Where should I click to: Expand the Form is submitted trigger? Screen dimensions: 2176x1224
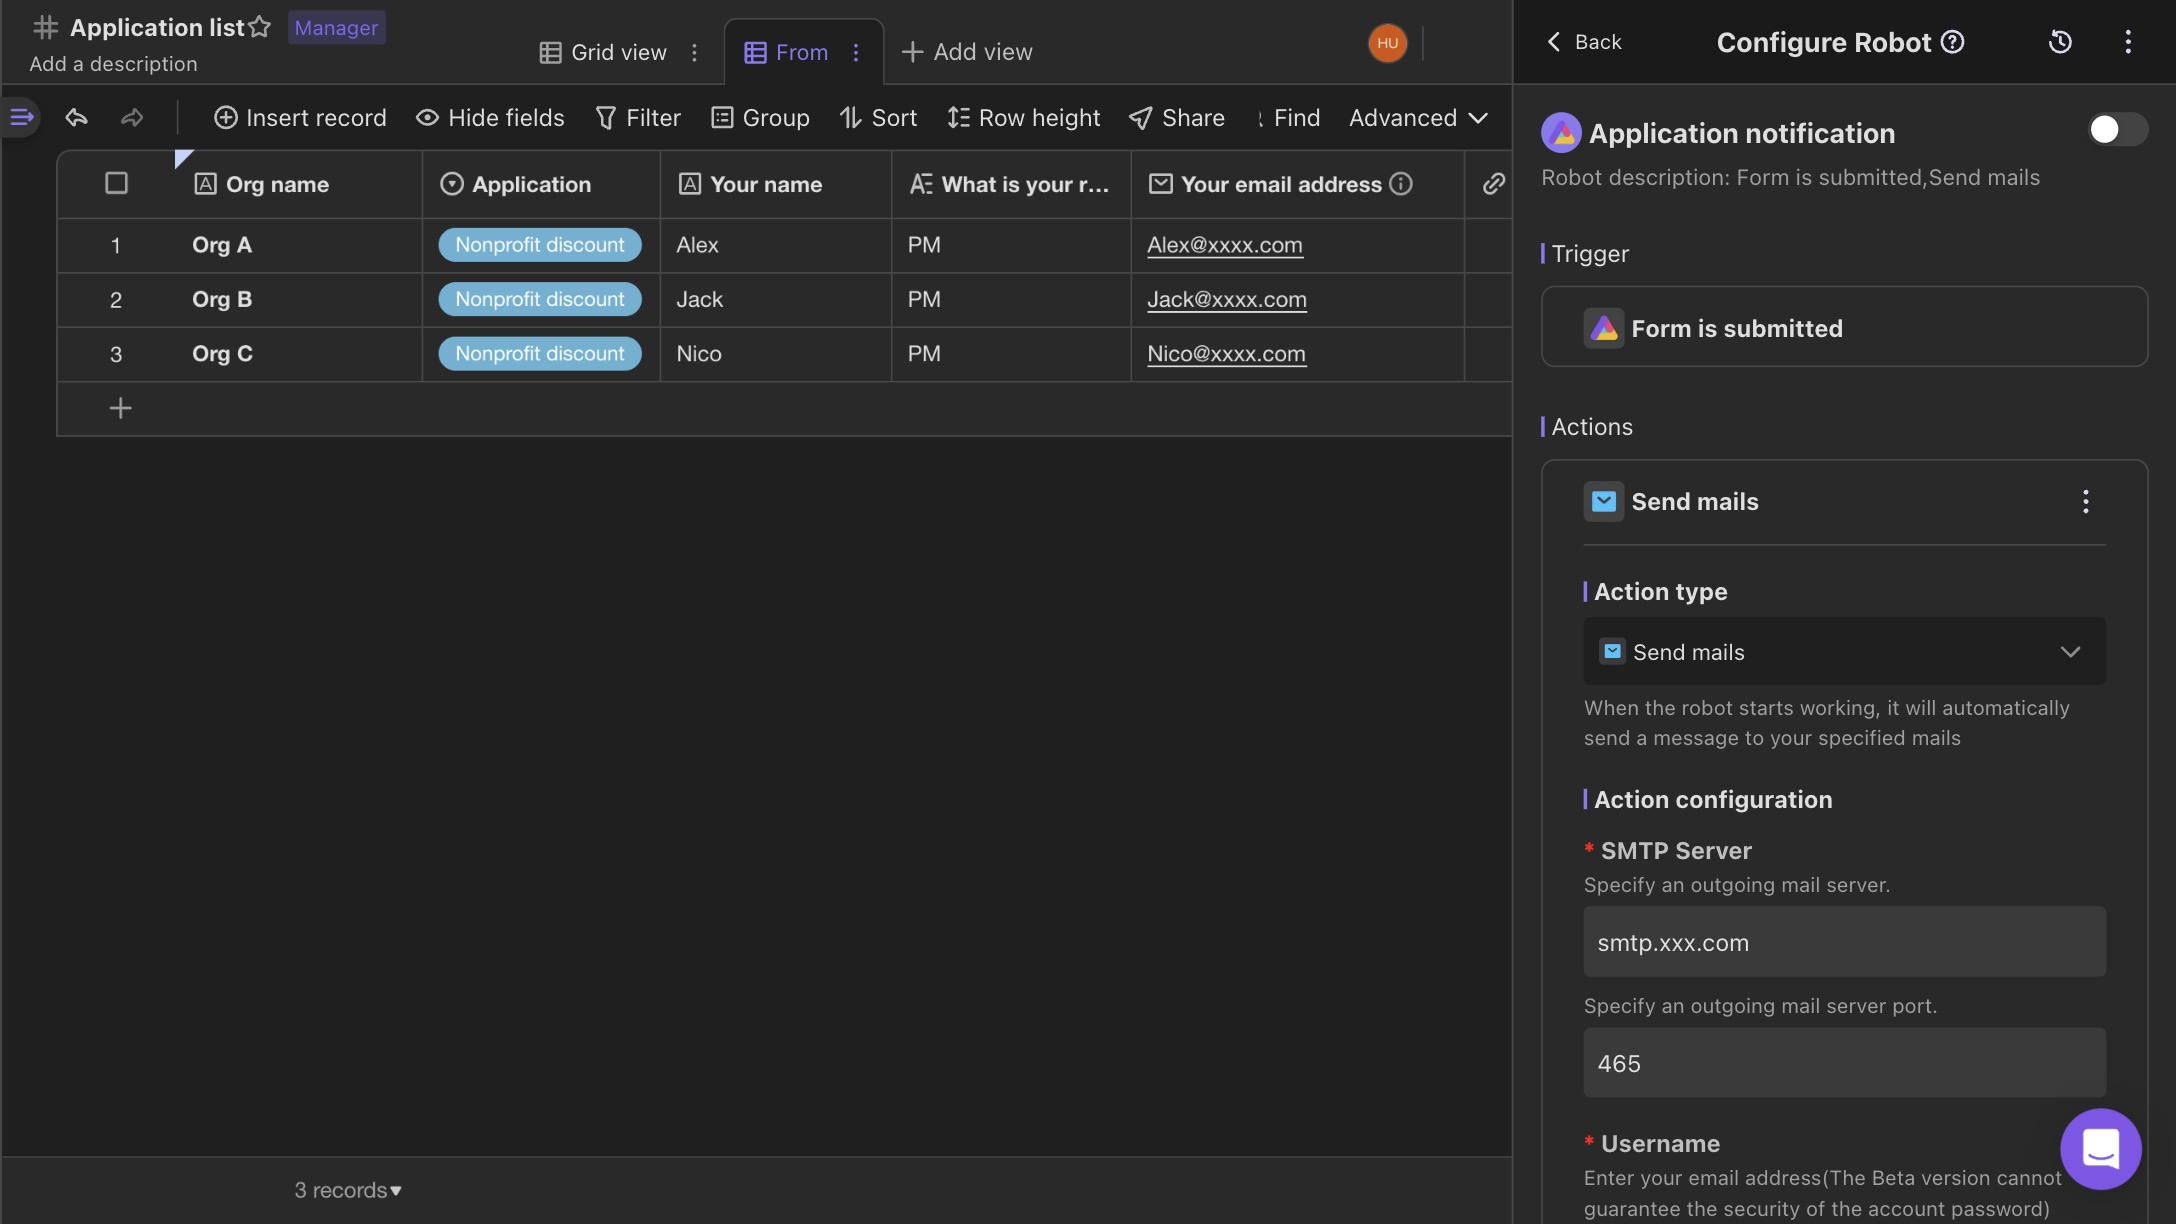(x=1844, y=327)
